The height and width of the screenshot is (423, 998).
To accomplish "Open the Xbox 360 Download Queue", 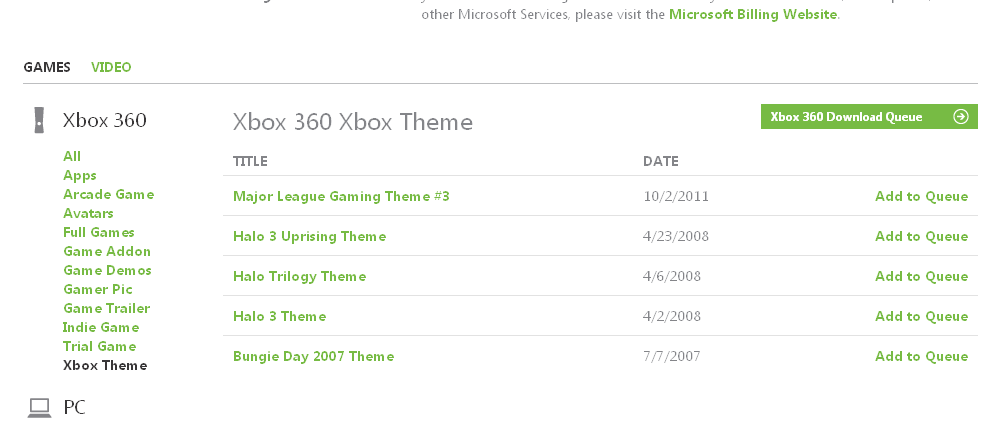I will (x=846, y=117).
